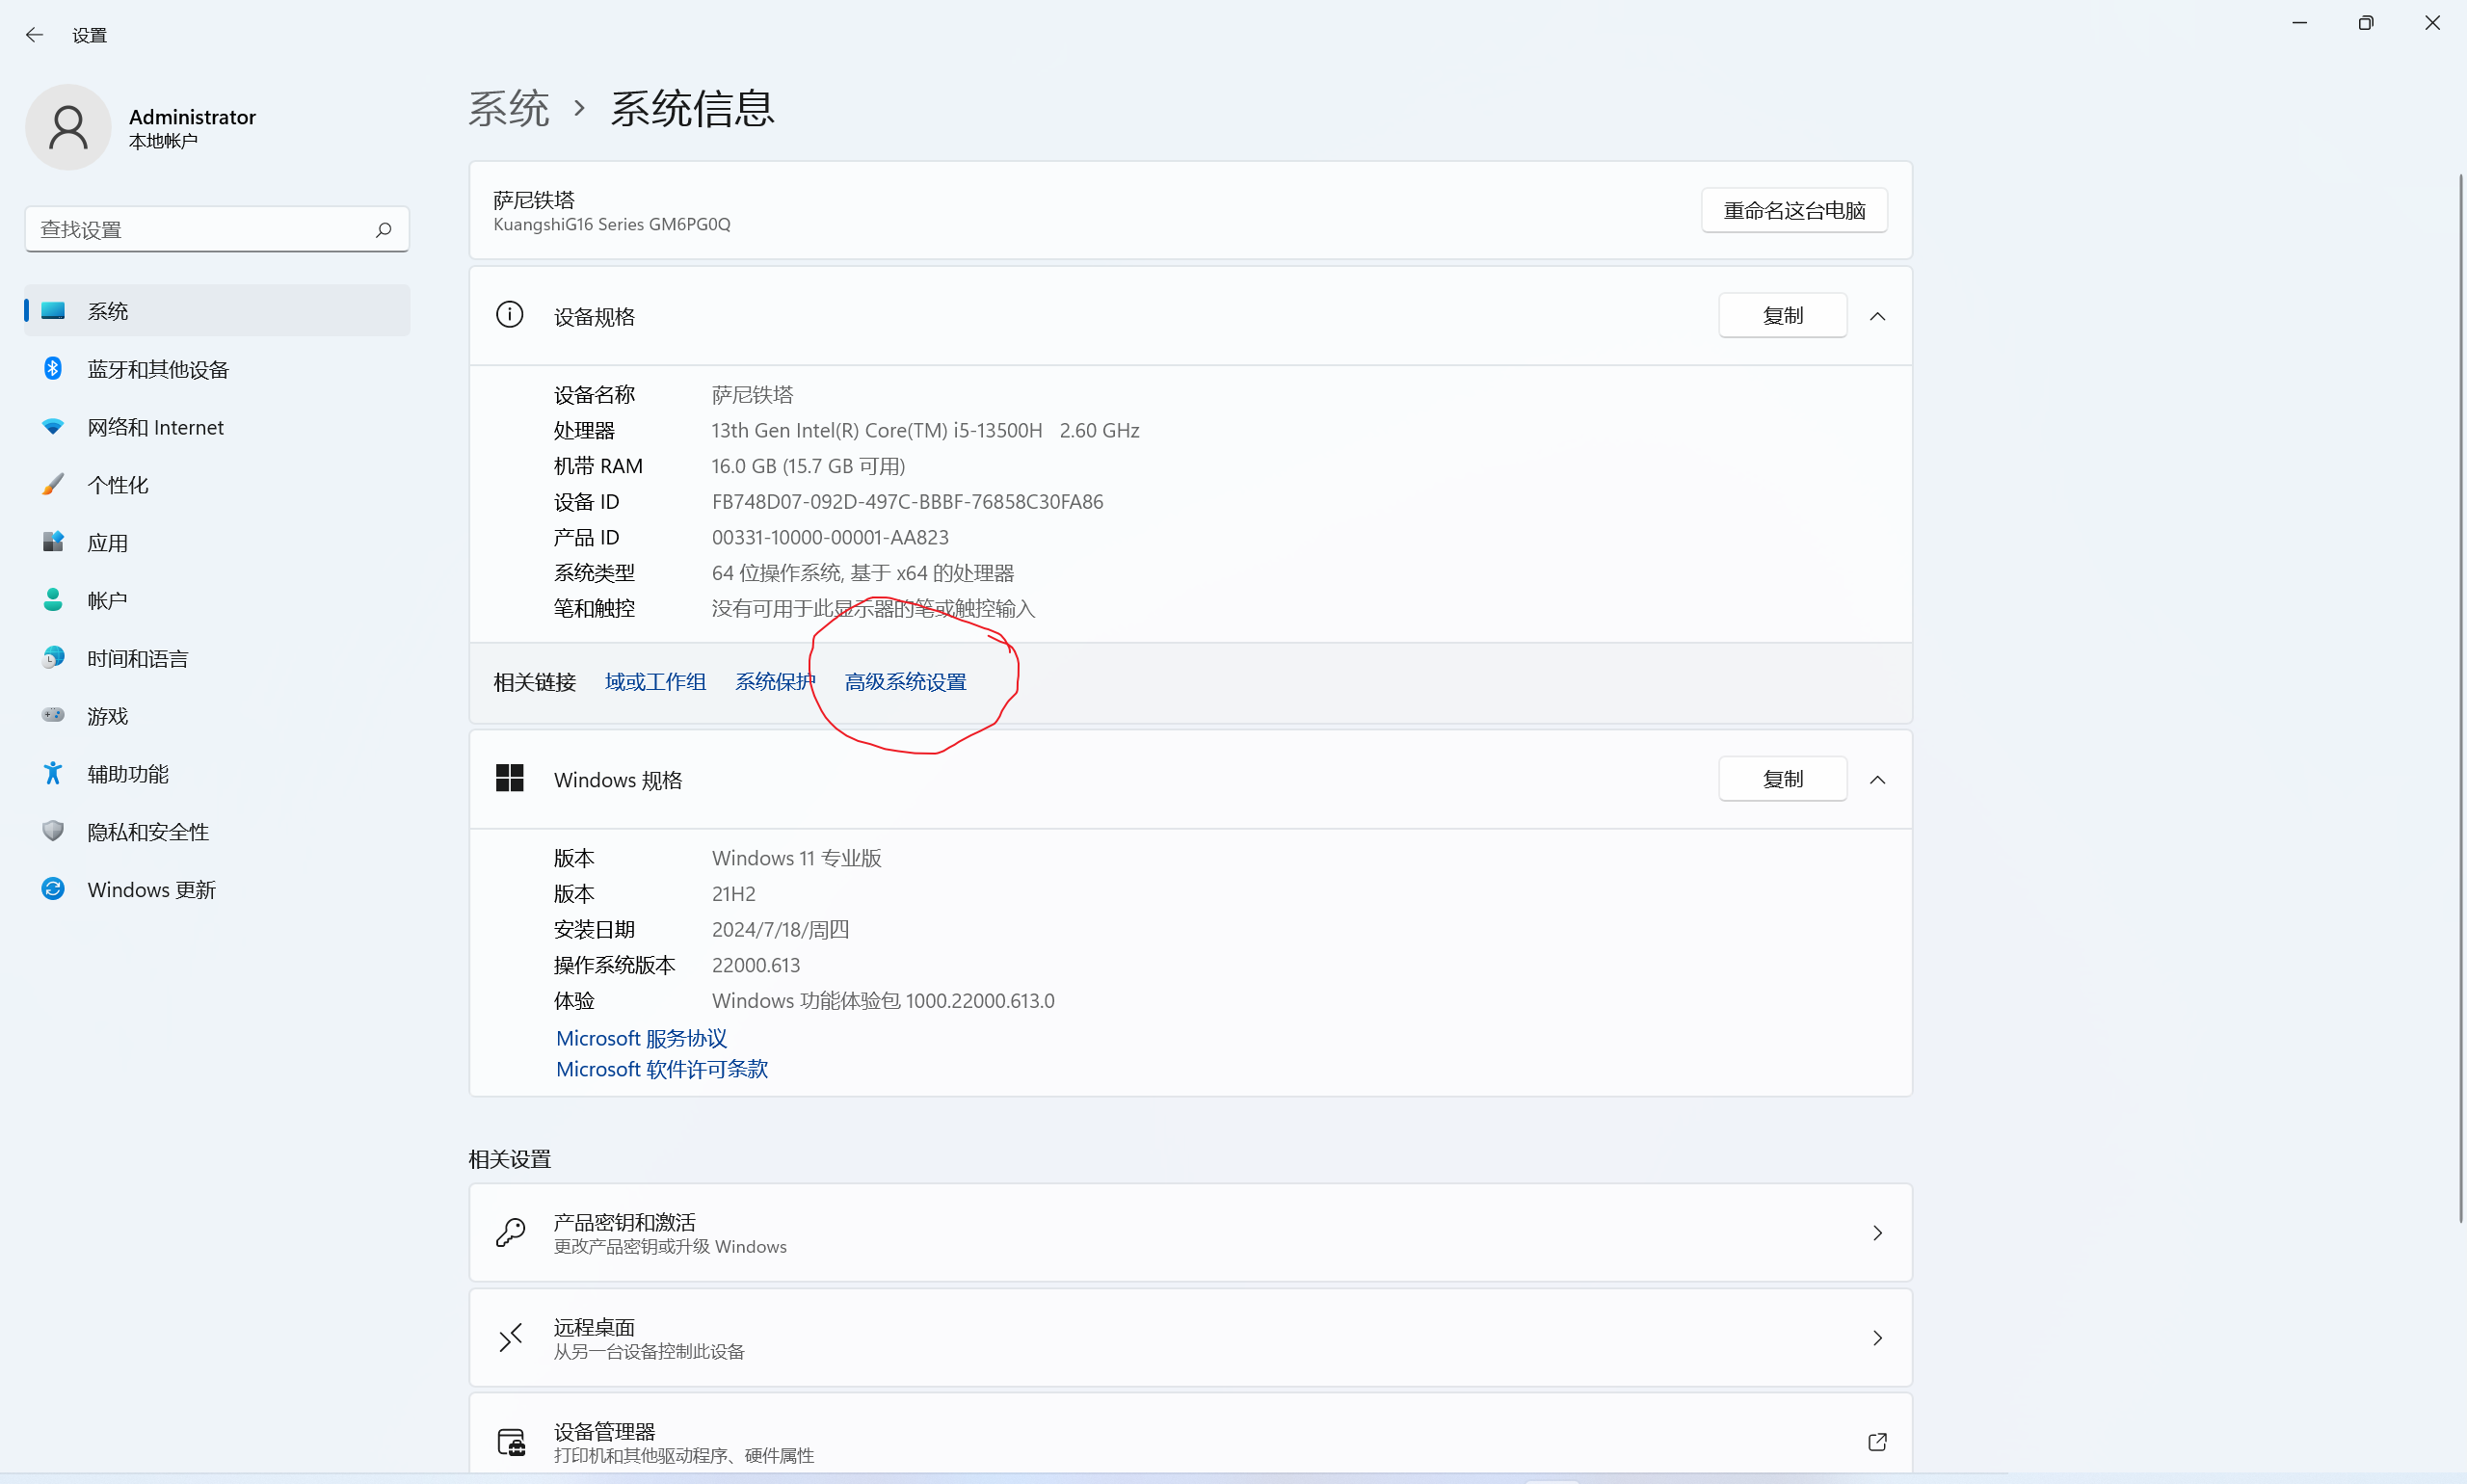The height and width of the screenshot is (1484, 2467).
Task: Click the Remote Desktop icon
Action: [510, 1338]
